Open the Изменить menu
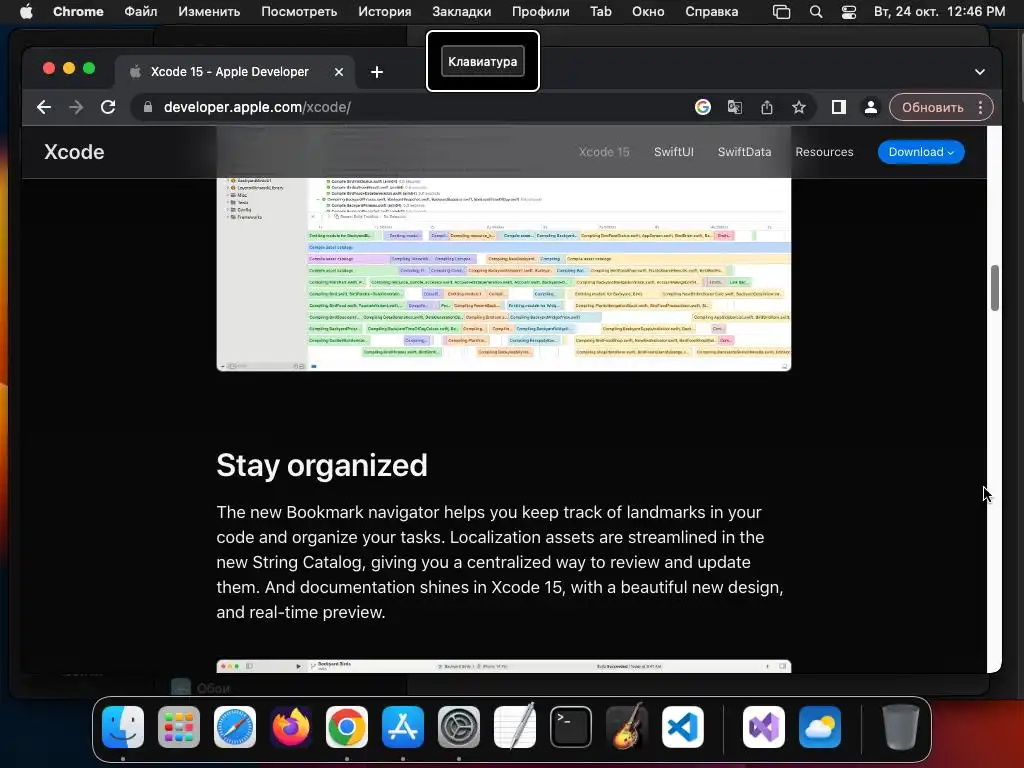 pyautogui.click(x=209, y=12)
